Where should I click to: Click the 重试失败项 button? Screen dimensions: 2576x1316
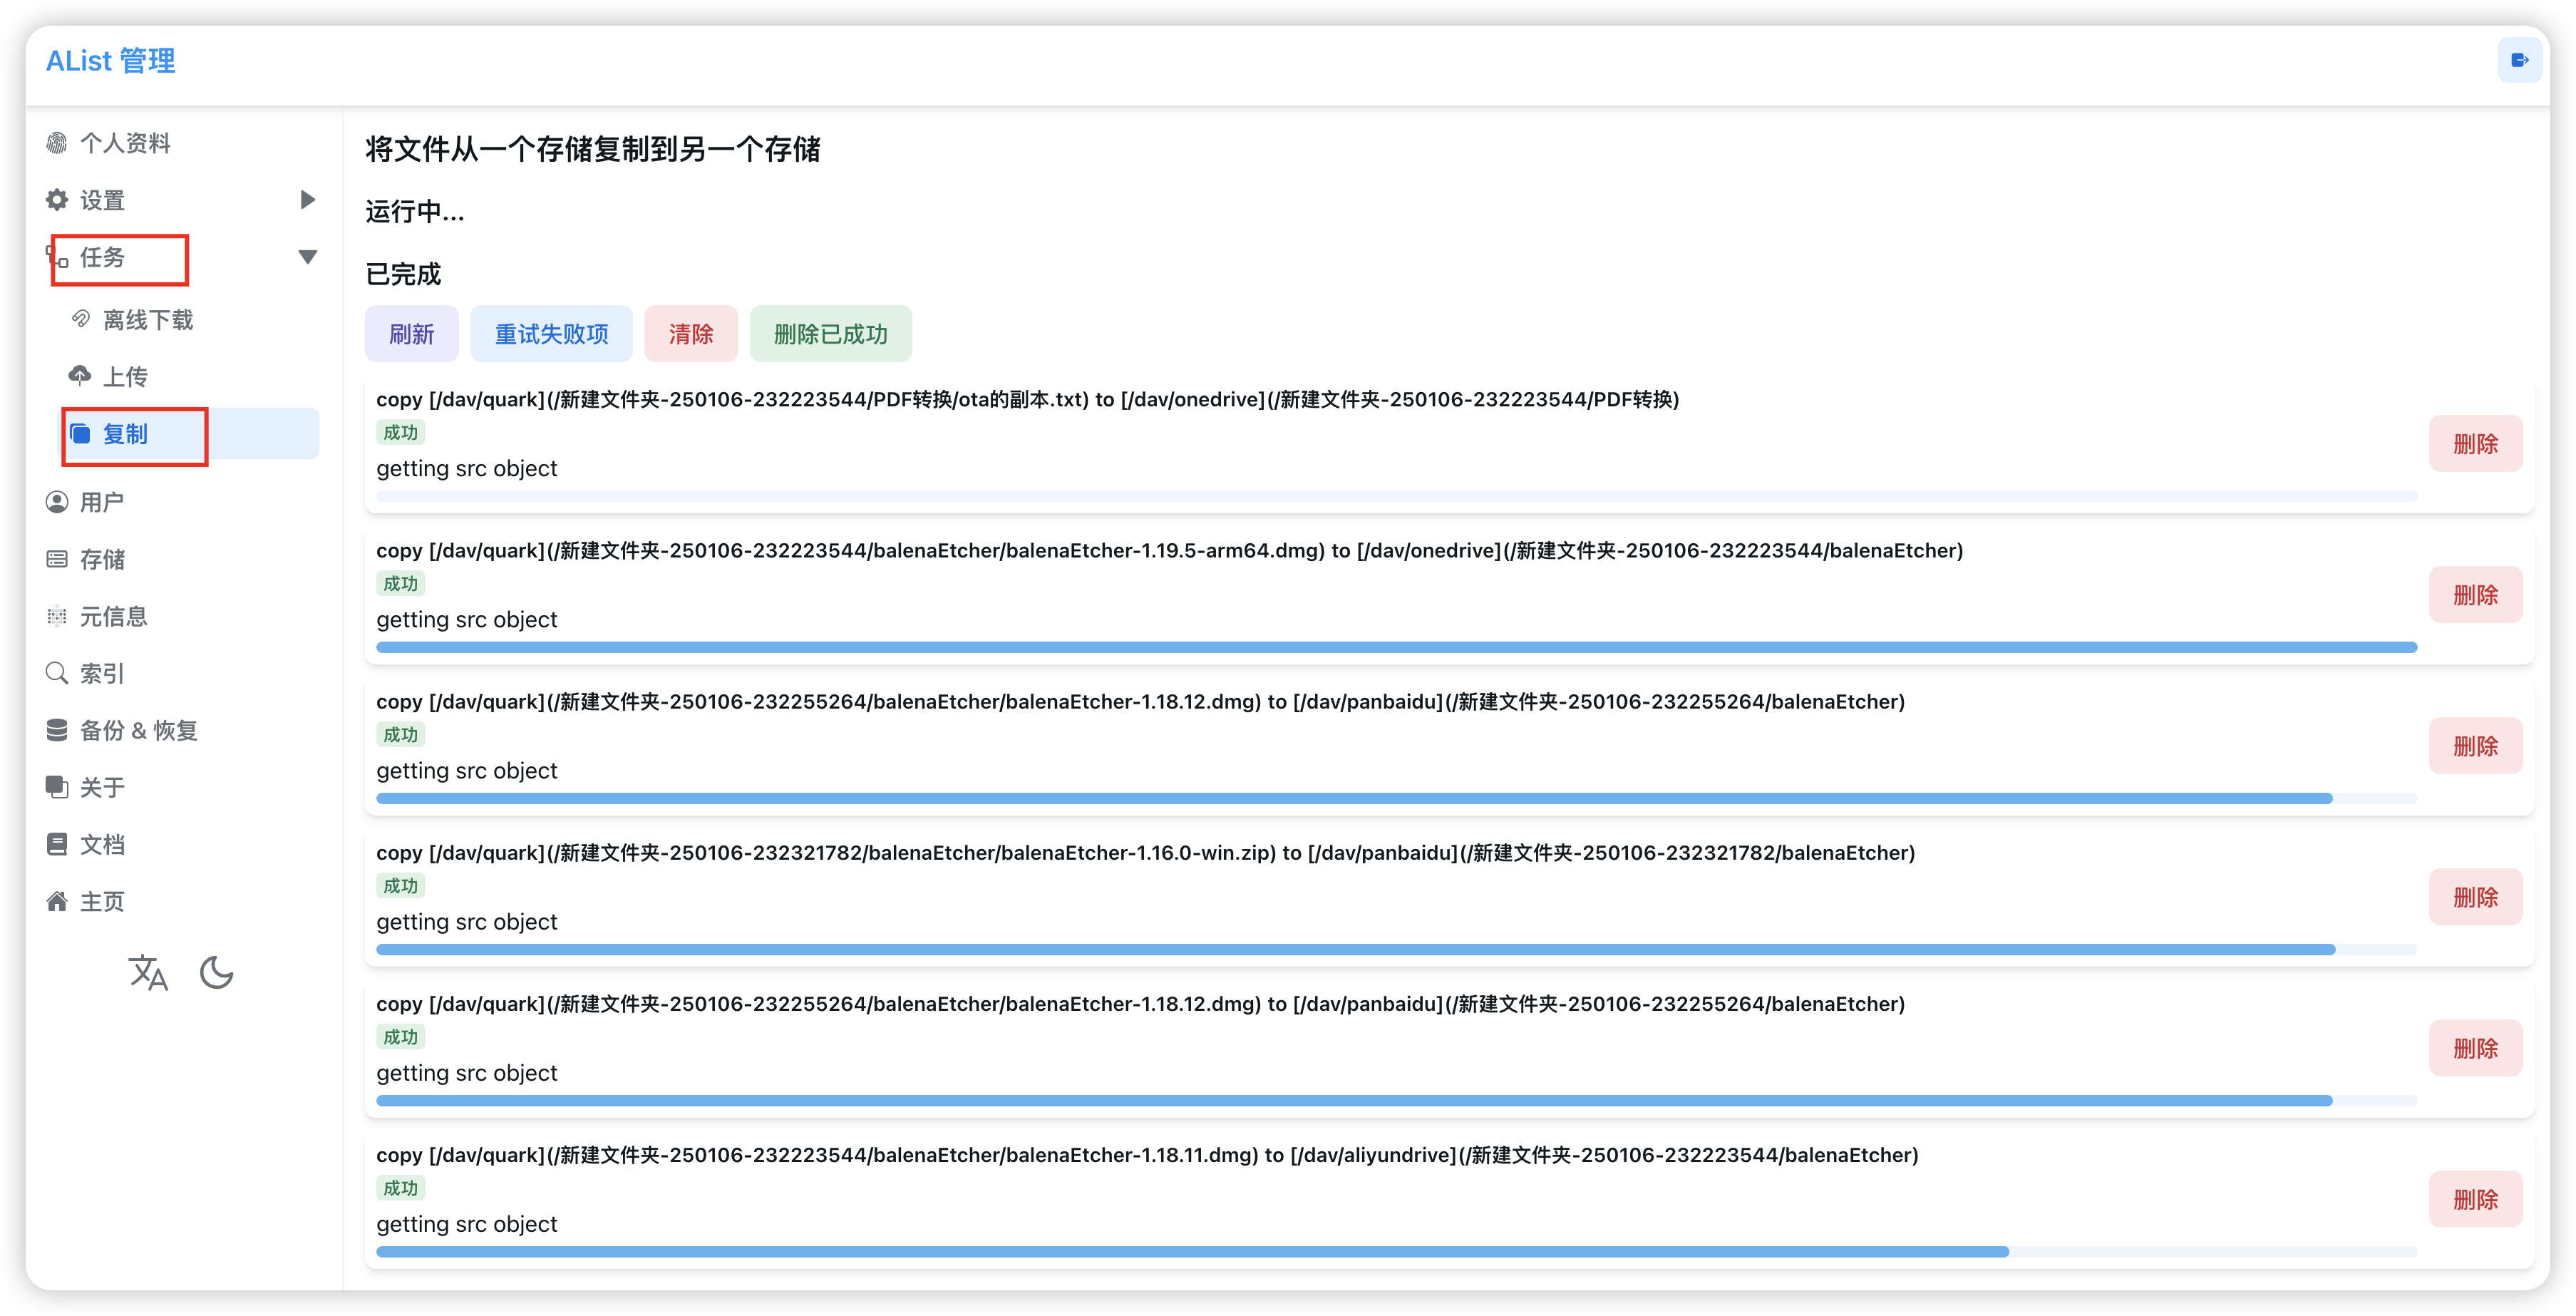(x=551, y=334)
